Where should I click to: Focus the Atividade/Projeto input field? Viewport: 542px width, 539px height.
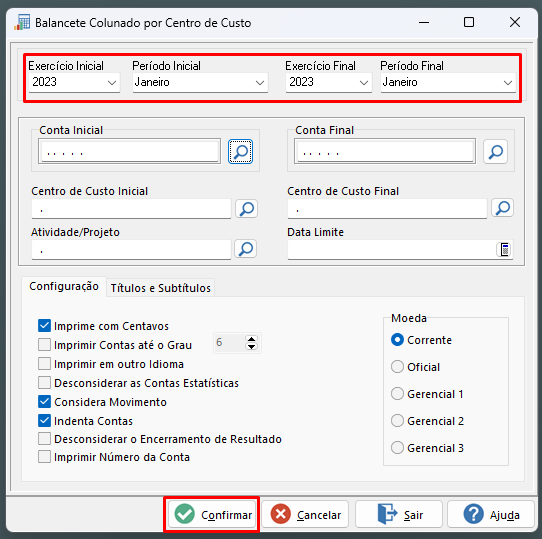[131, 249]
